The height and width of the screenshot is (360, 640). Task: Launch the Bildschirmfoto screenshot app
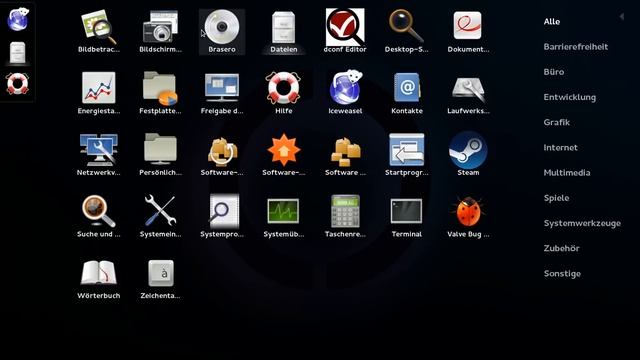[x=160, y=32]
